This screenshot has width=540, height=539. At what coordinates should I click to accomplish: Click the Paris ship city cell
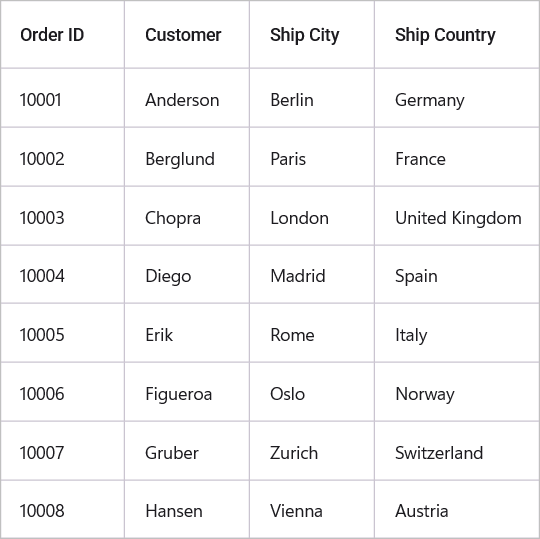(x=312, y=157)
